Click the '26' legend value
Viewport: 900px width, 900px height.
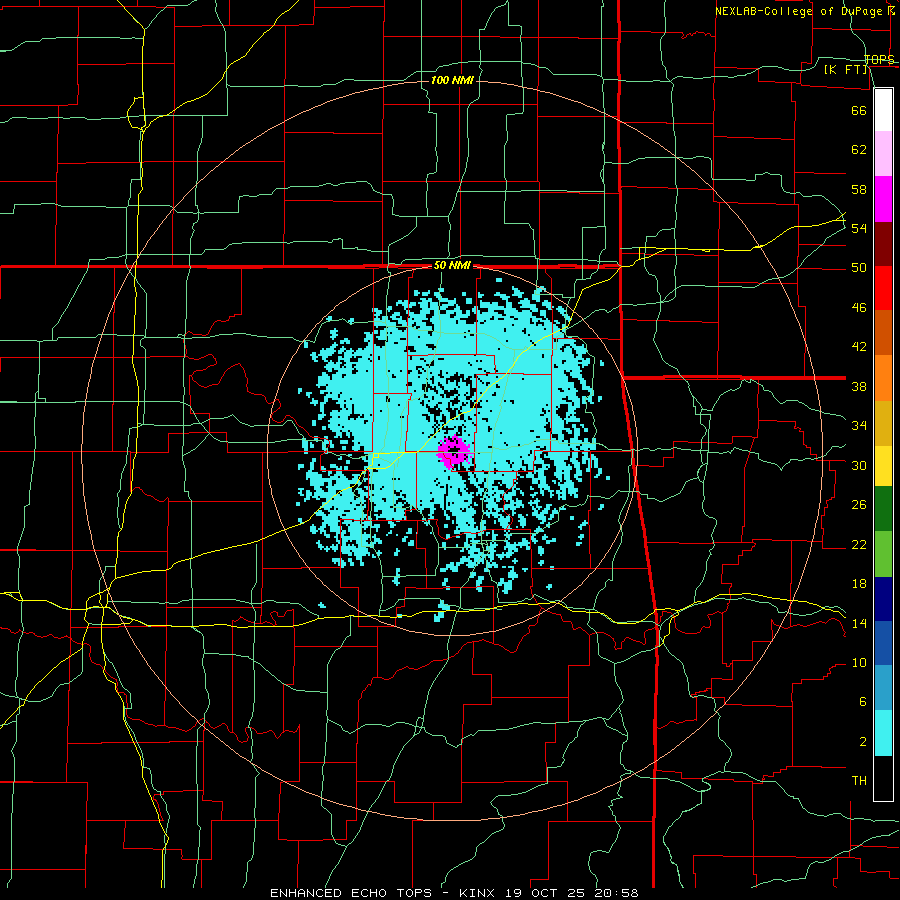coord(859,505)
